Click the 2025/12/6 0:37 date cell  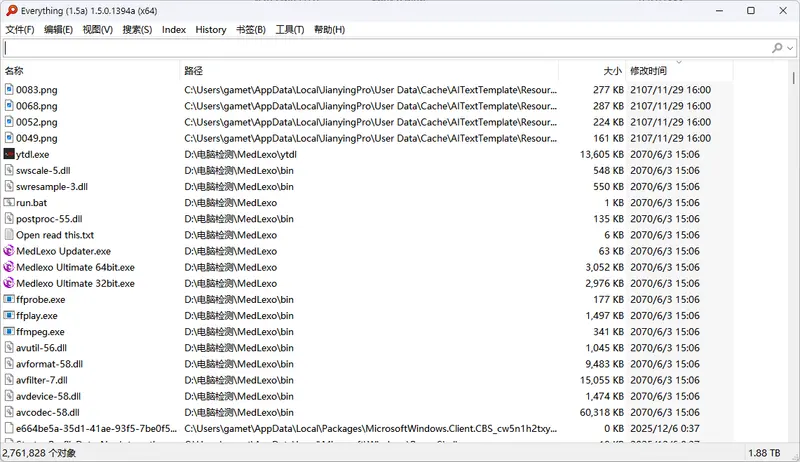[665, 428]
